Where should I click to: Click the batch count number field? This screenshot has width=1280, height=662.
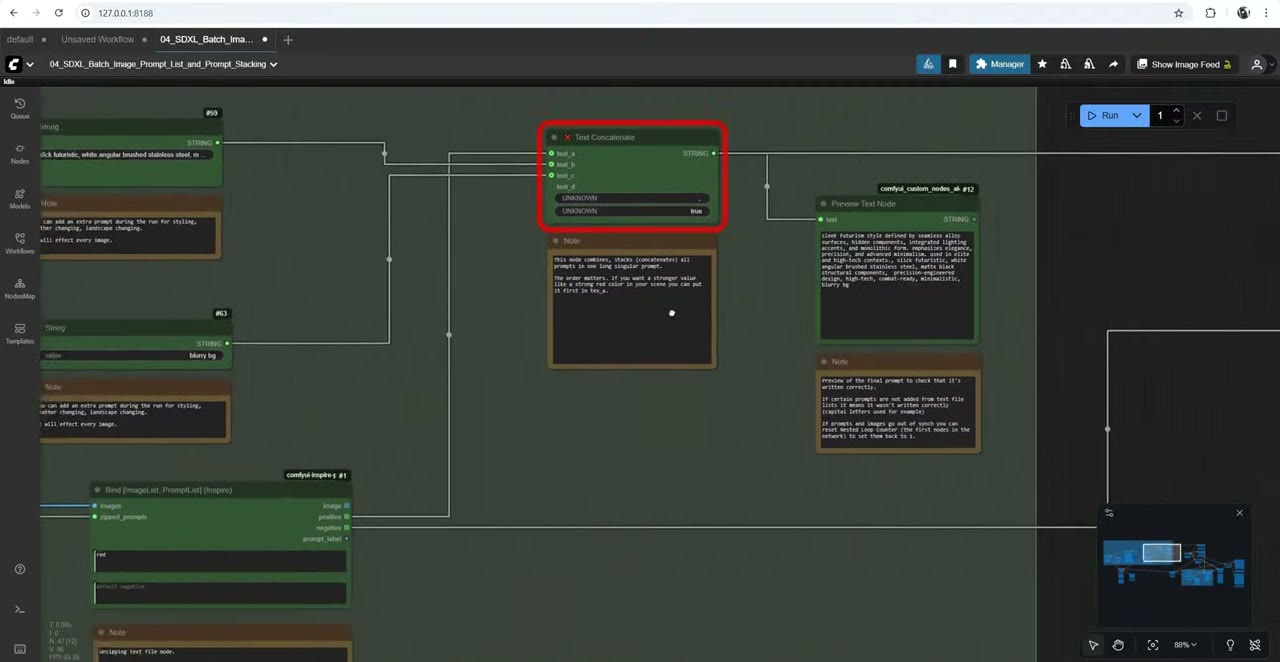coord(1160,116)
